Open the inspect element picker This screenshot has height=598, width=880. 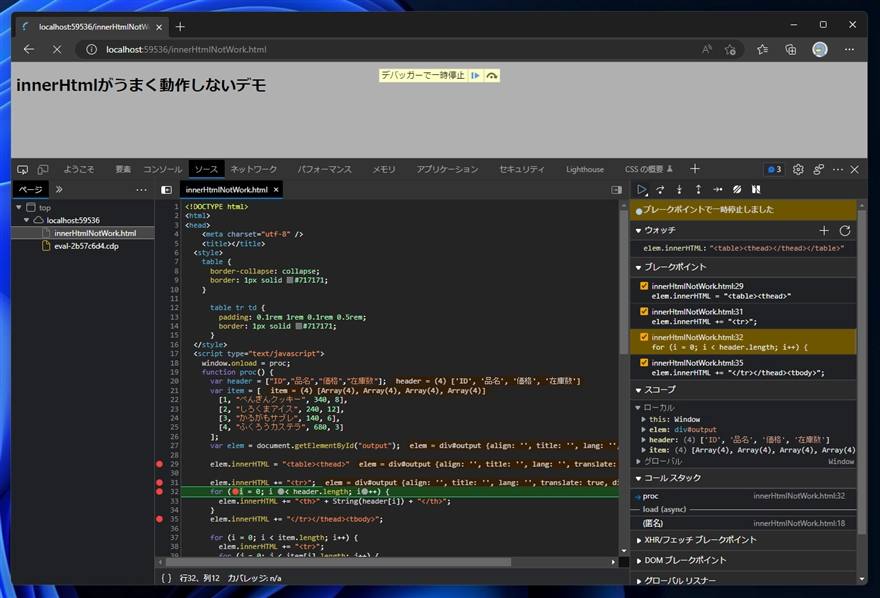point(22,169)
